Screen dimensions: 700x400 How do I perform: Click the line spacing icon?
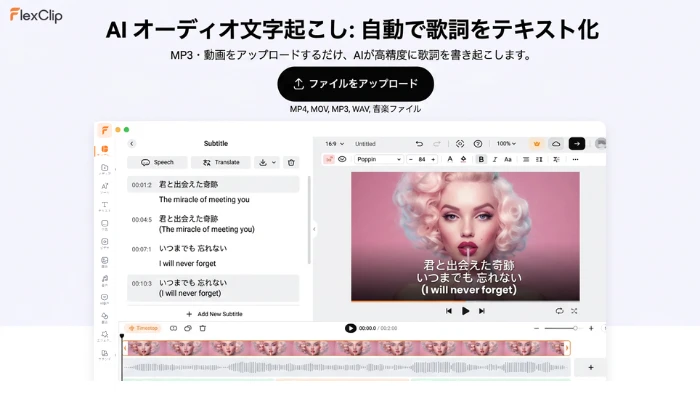539,159
